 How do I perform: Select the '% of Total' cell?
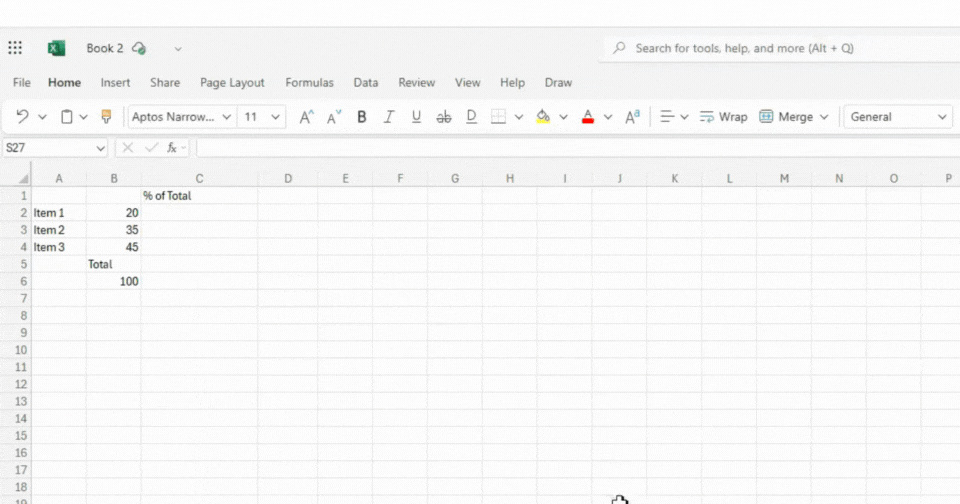tap(199, 195)
